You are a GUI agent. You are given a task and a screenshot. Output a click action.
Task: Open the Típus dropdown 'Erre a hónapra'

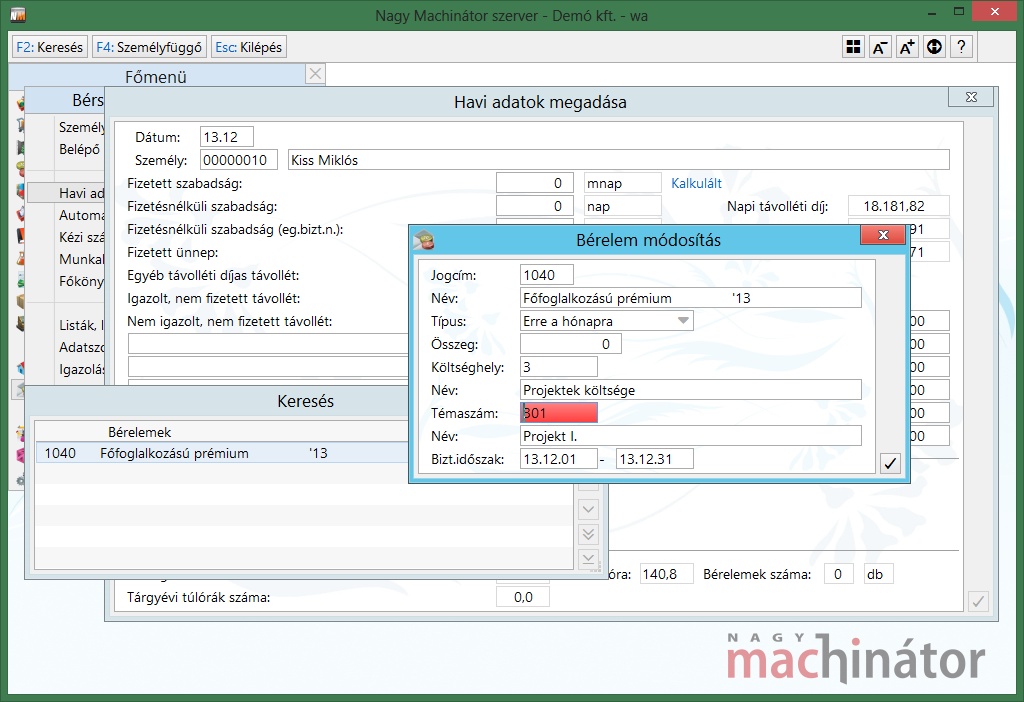[607, 321]
